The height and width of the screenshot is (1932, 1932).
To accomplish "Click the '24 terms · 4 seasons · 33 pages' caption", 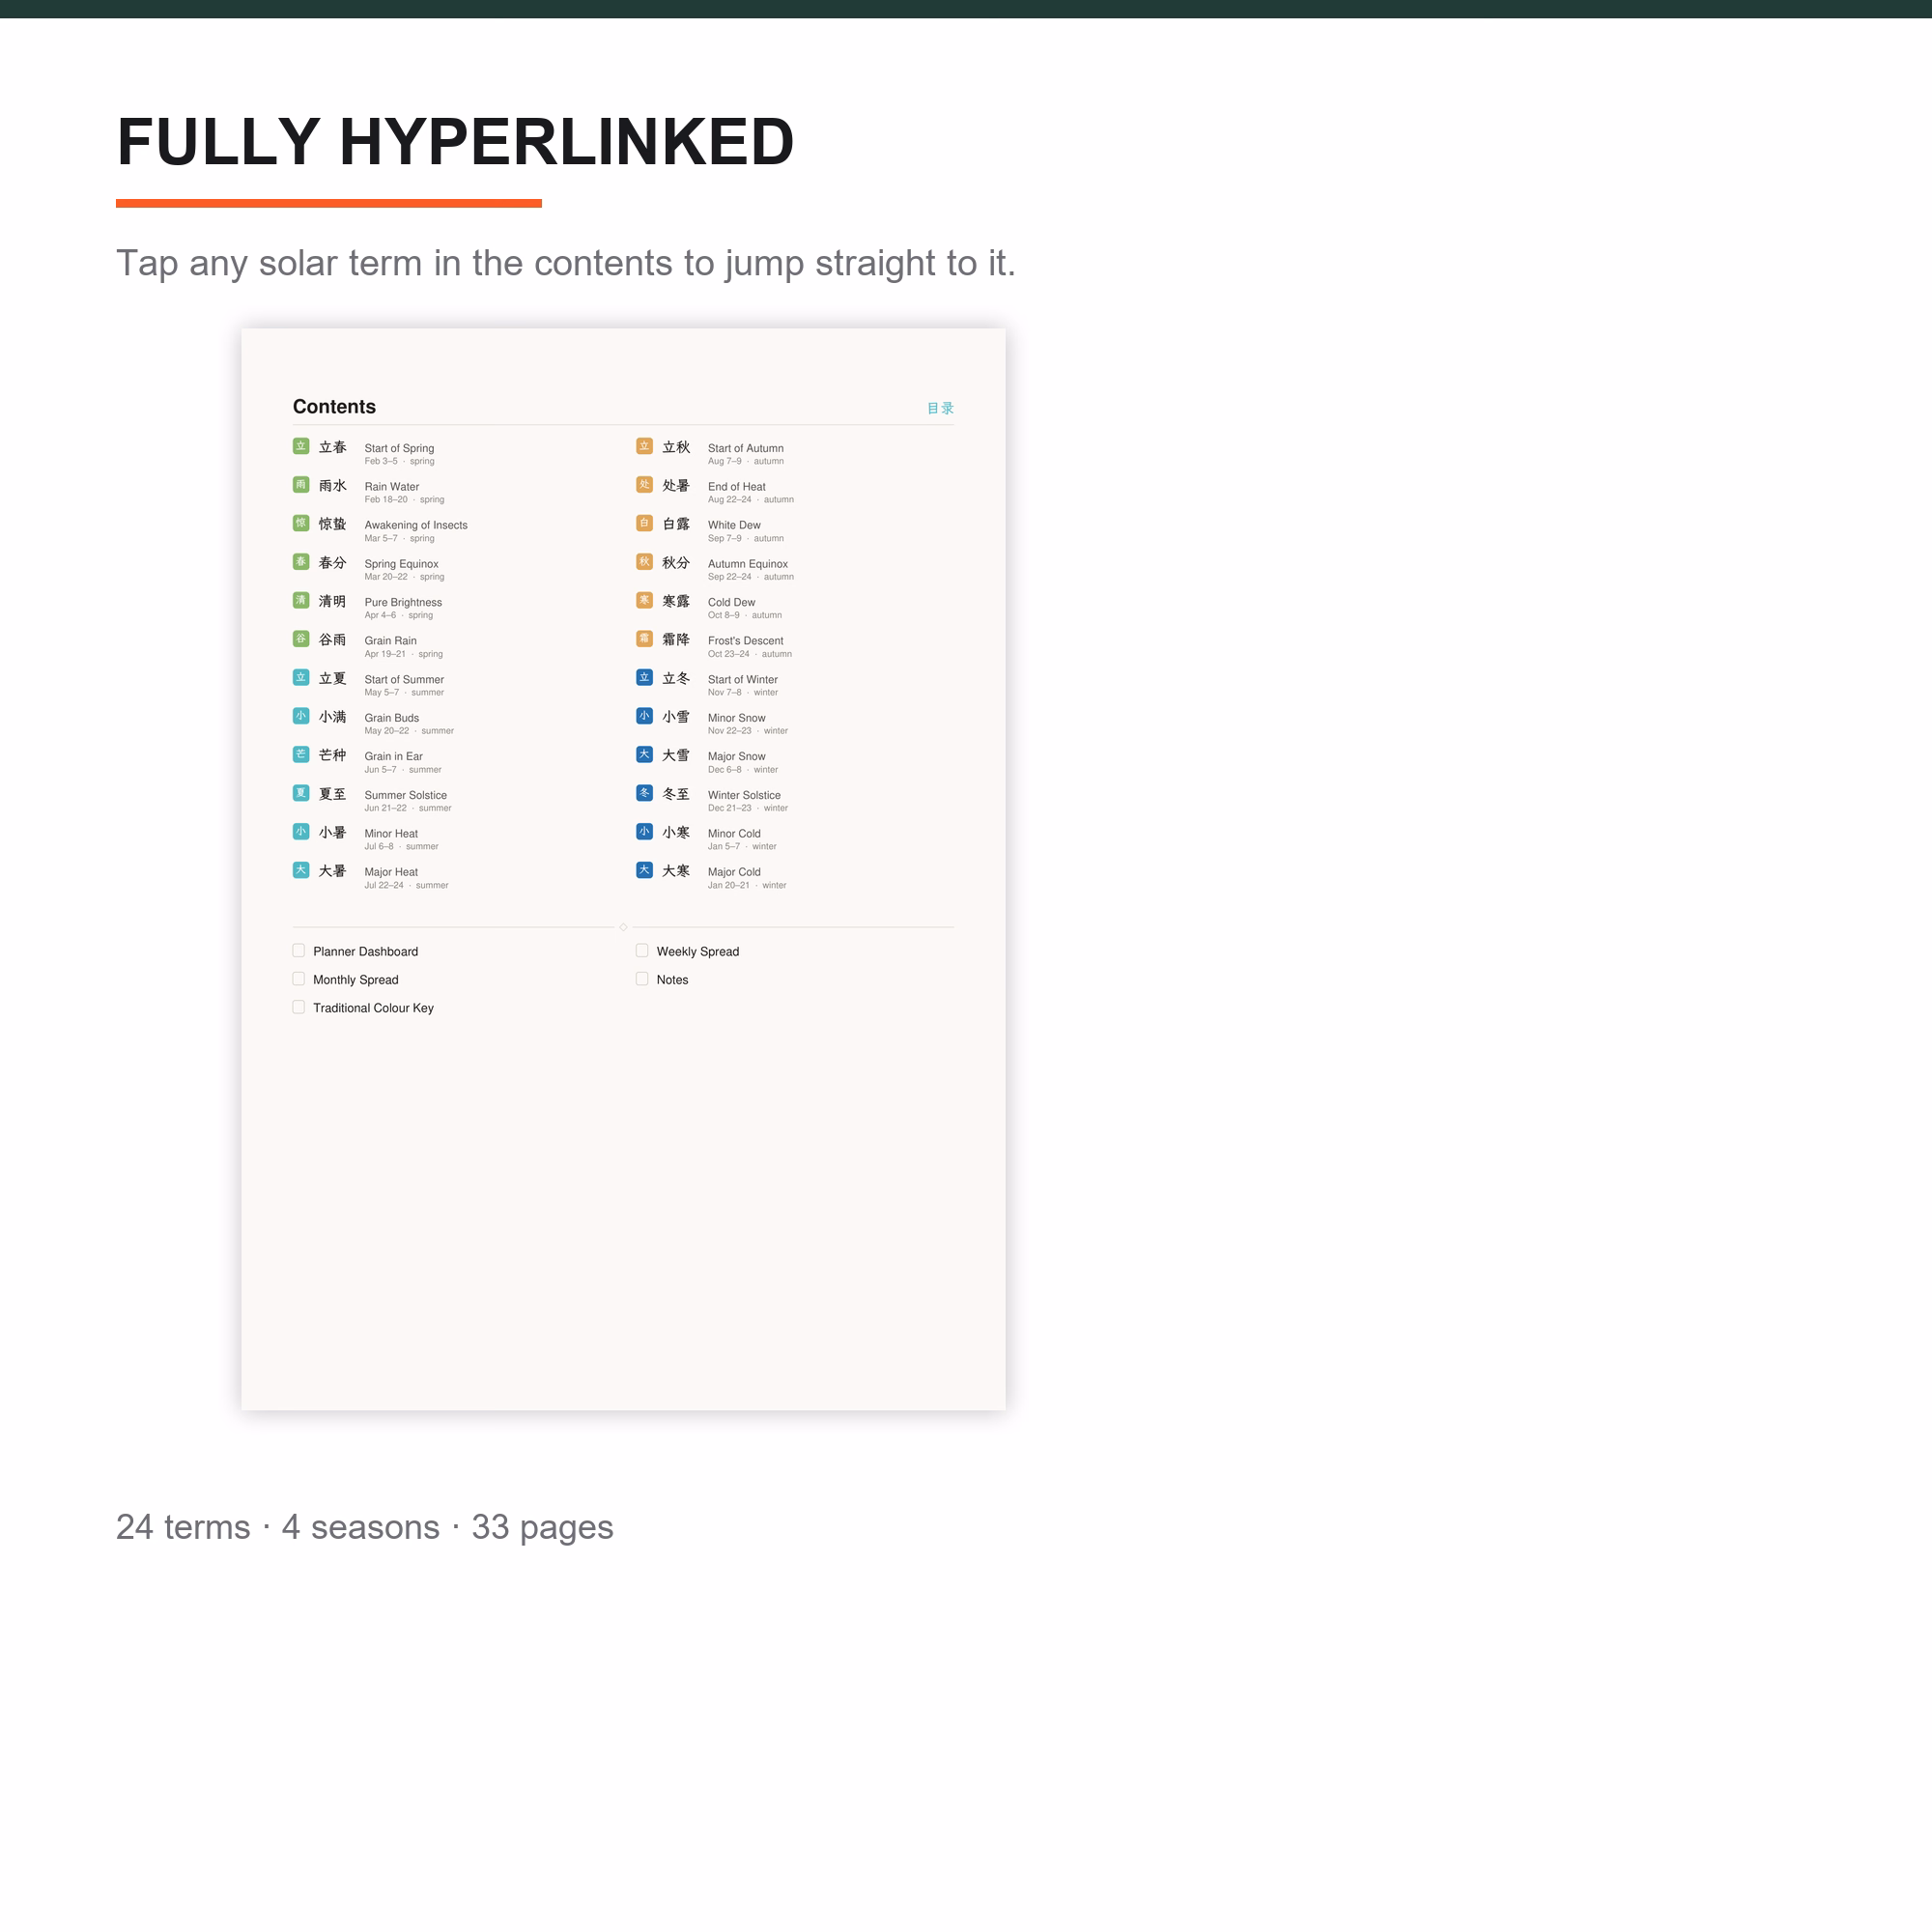I will pos(365,1527).
